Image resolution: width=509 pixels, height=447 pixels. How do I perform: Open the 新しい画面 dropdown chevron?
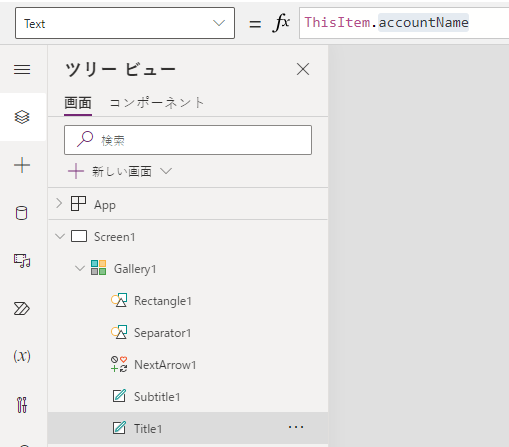tap(166, 171)
